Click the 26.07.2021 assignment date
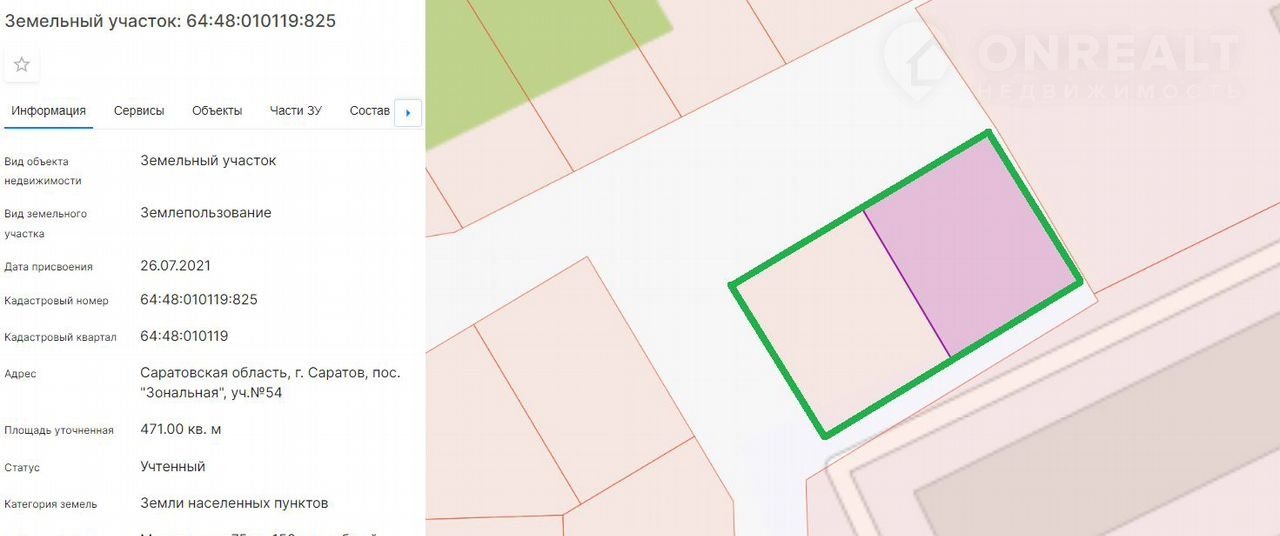1280x536 pixels. pos(175,266)
